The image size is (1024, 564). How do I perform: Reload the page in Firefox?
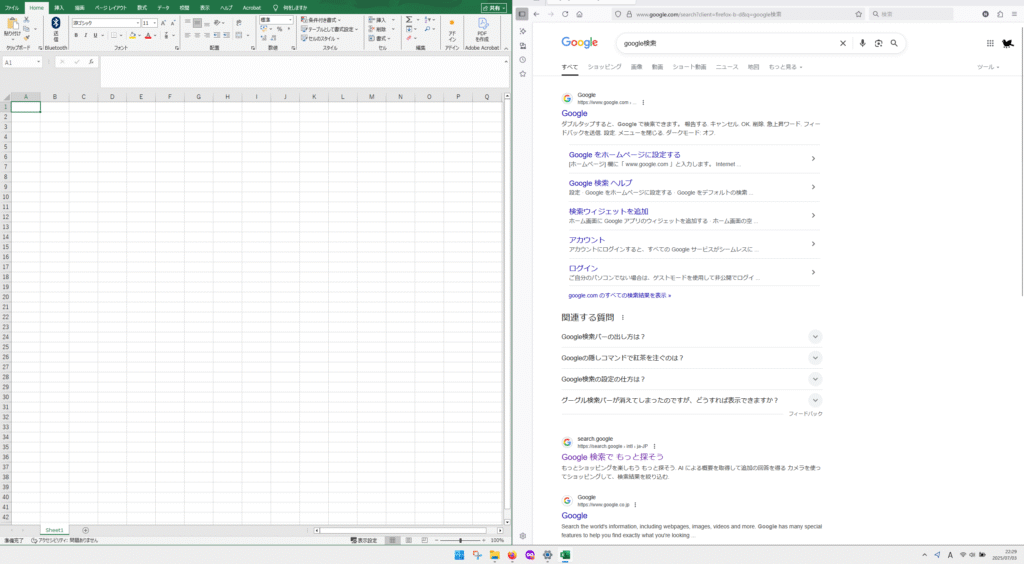565,14
